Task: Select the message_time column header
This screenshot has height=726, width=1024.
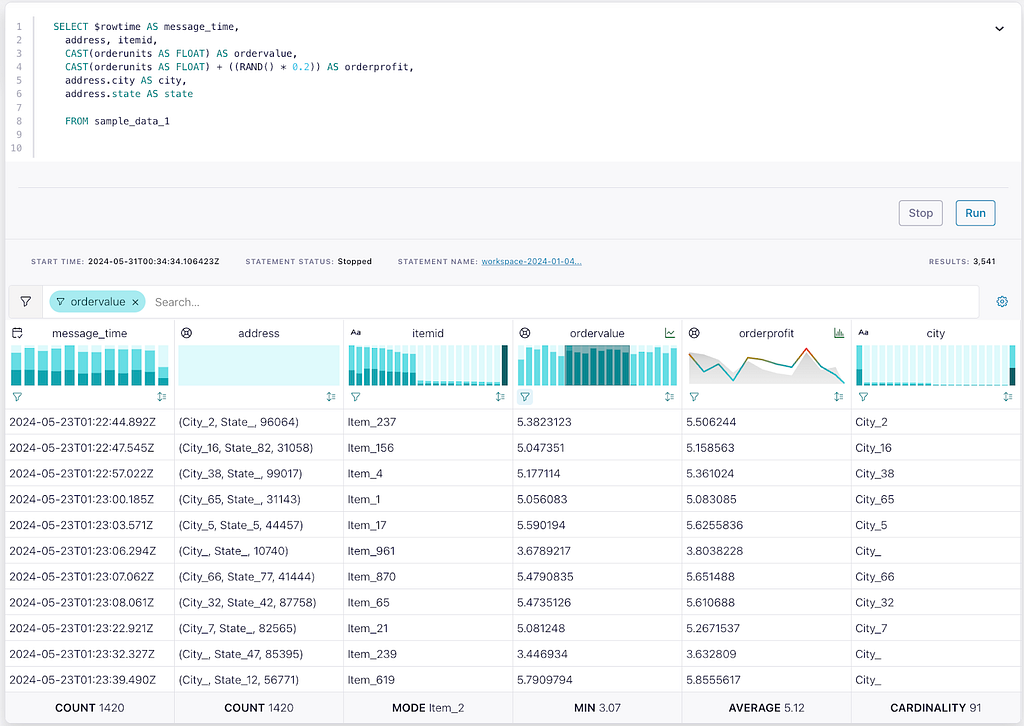Action: pos(89,333)
